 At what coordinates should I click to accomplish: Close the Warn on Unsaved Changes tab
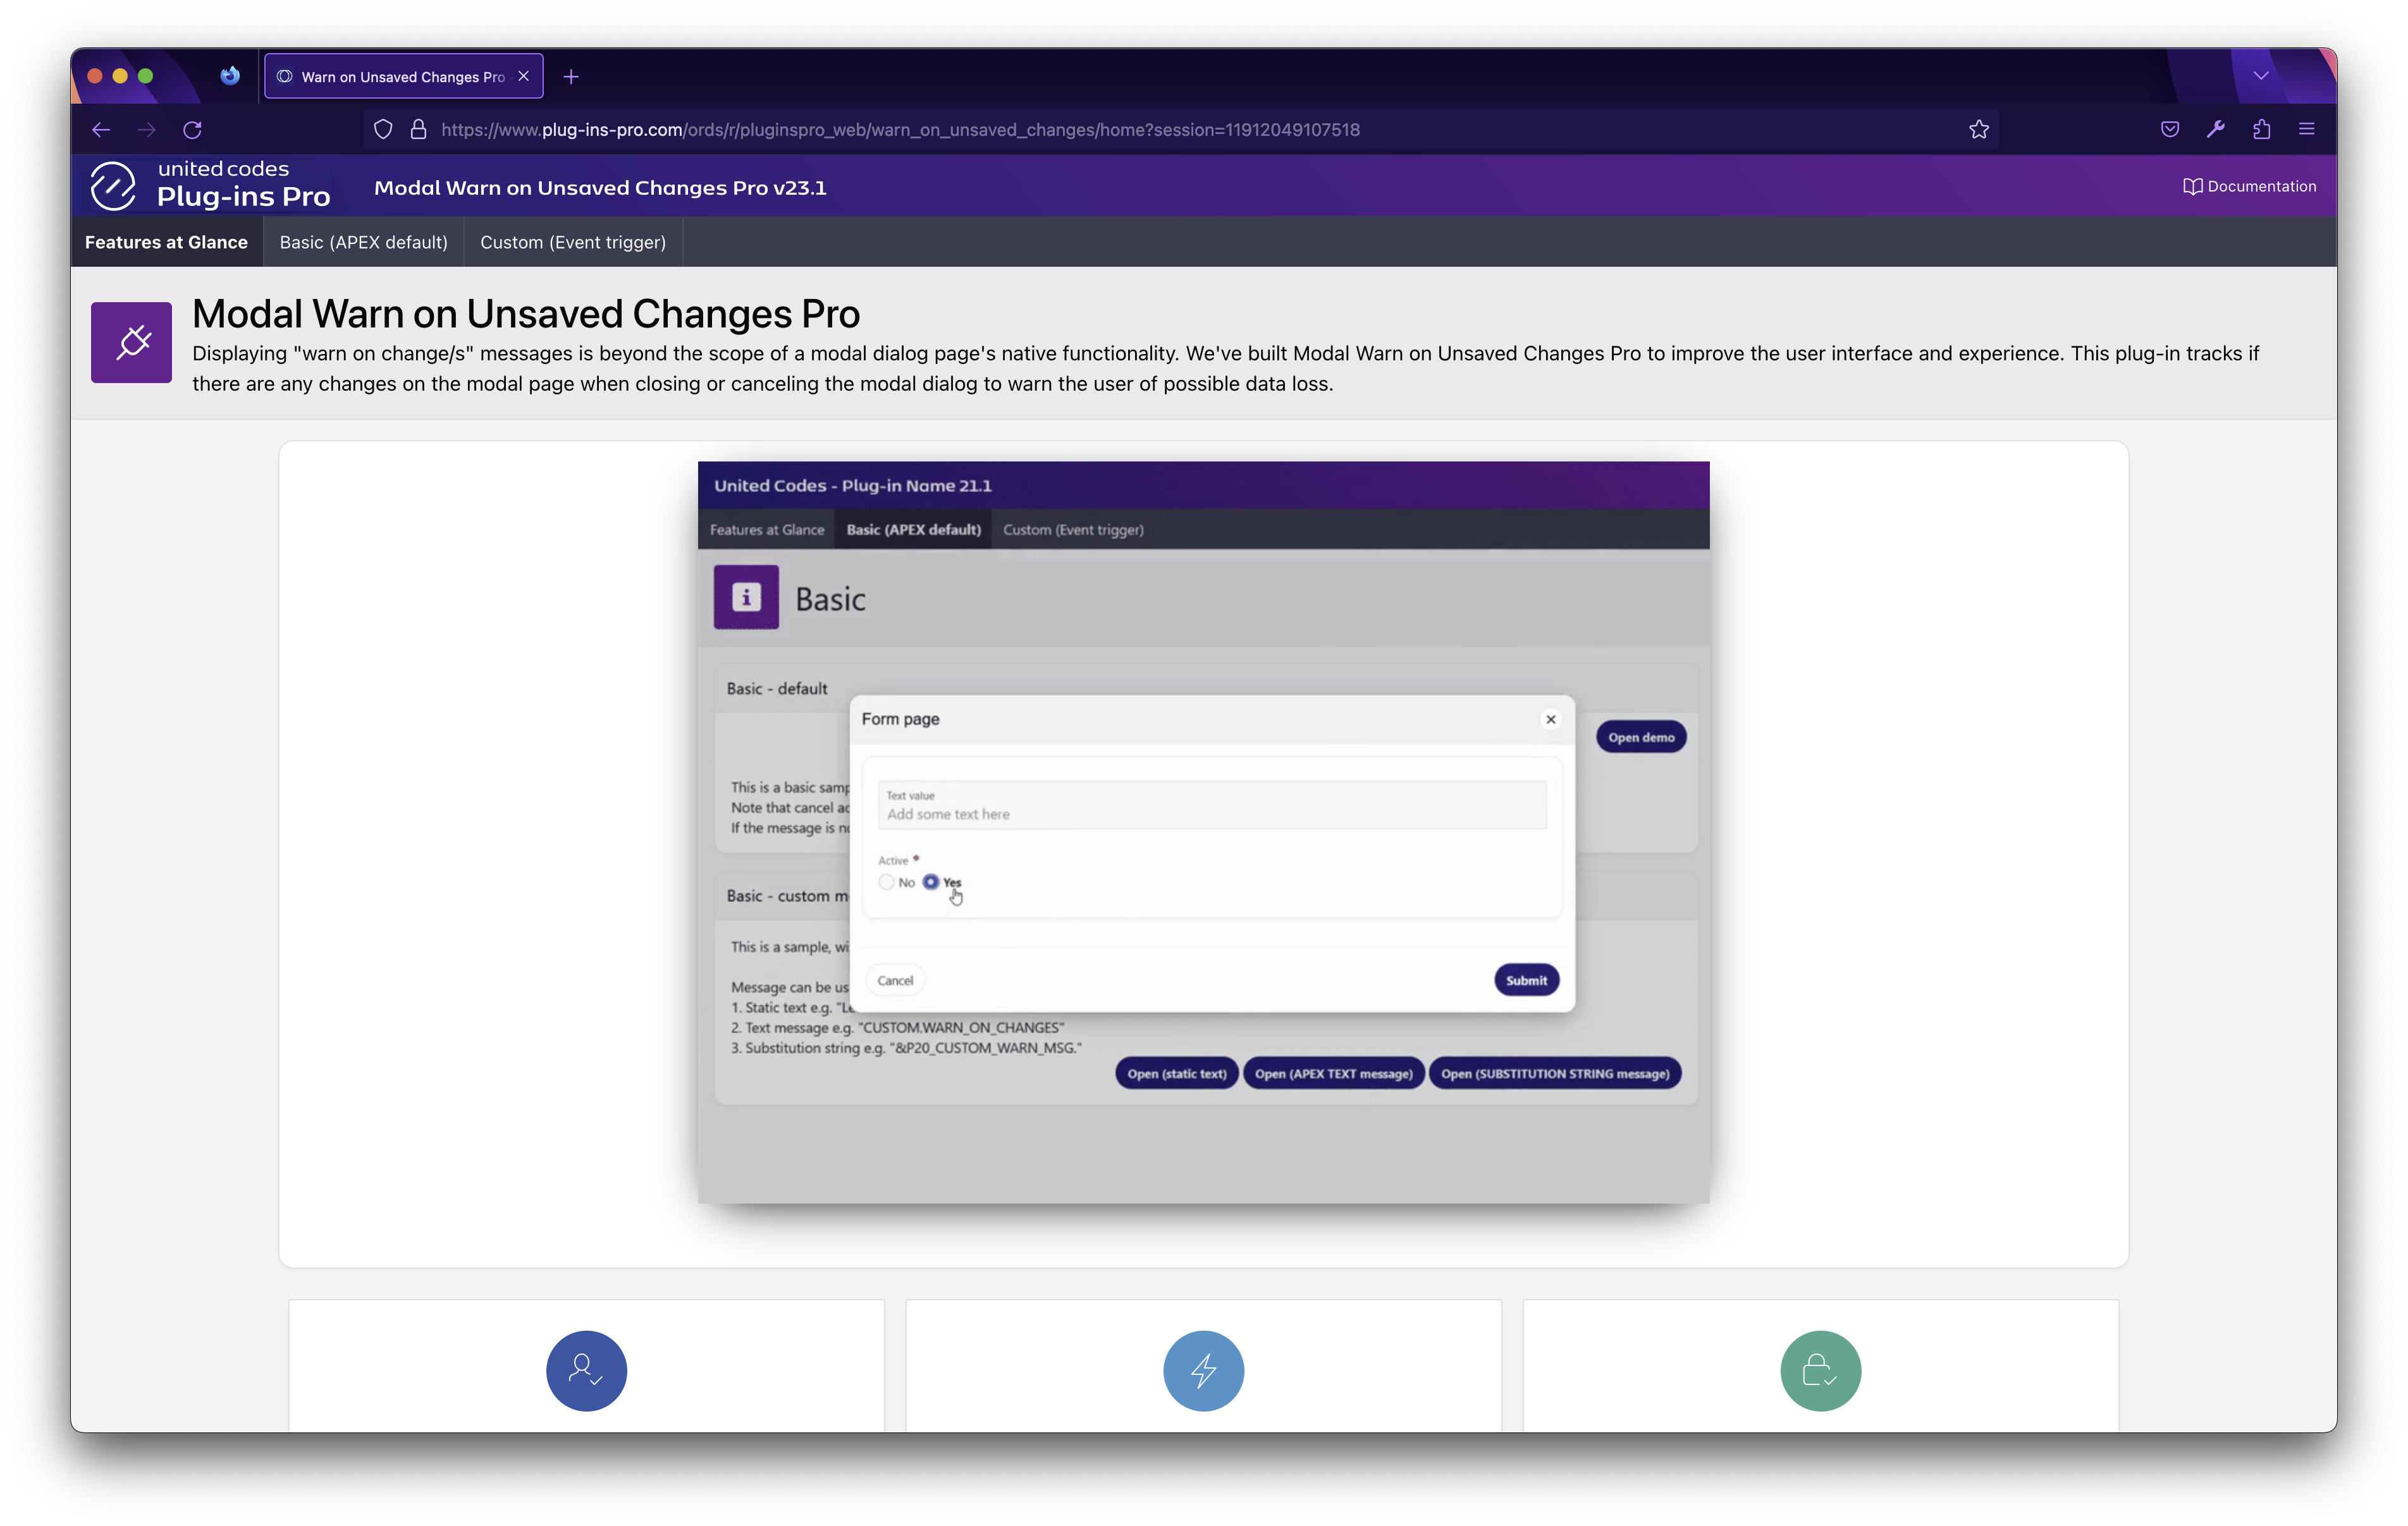(523, 77)
